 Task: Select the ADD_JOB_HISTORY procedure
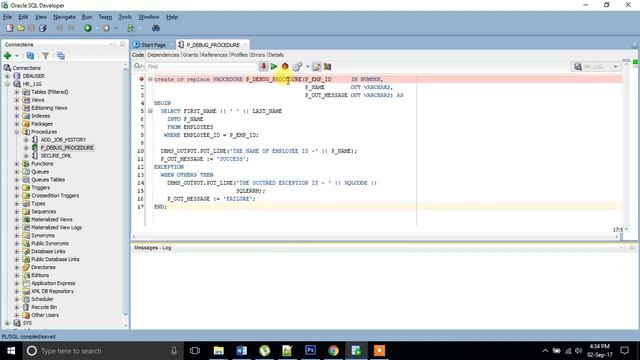click(x=63, y=140)
